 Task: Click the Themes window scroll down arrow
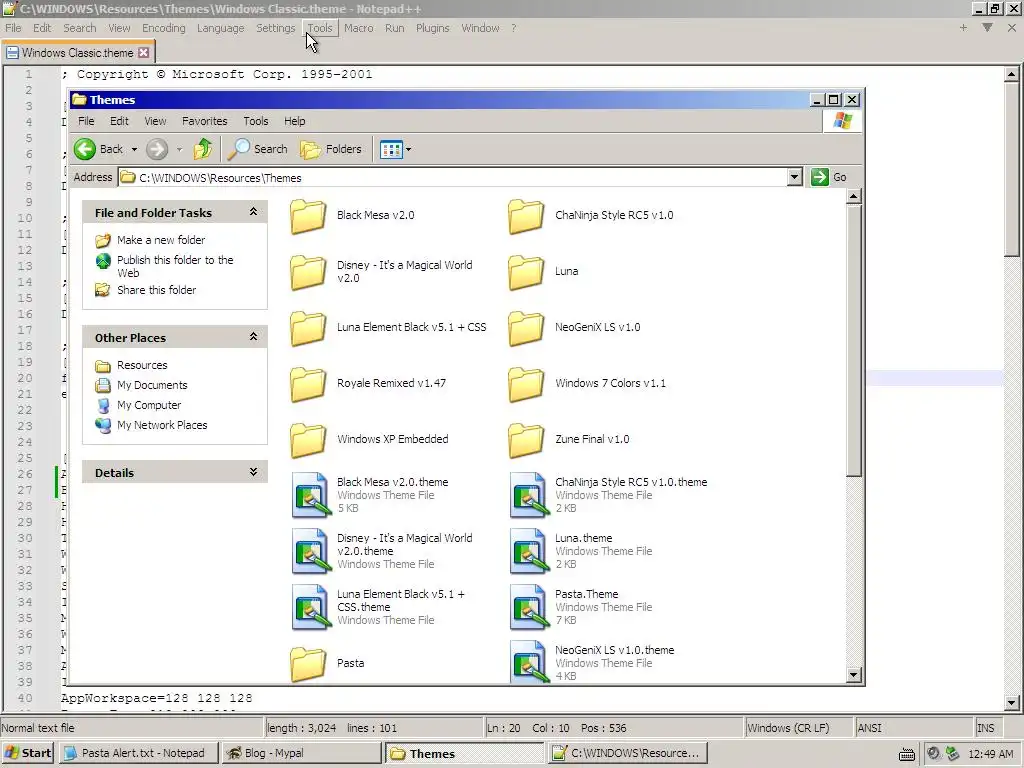854,675
